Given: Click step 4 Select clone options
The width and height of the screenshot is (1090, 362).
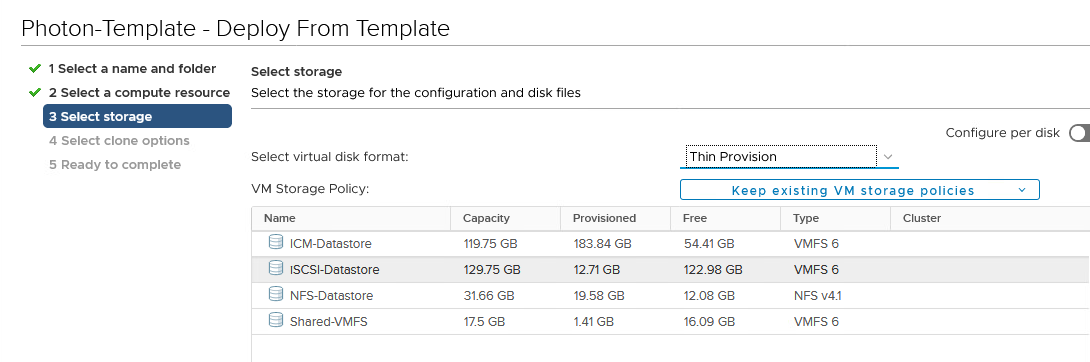Looking at the screenshot, I should 119,140.
